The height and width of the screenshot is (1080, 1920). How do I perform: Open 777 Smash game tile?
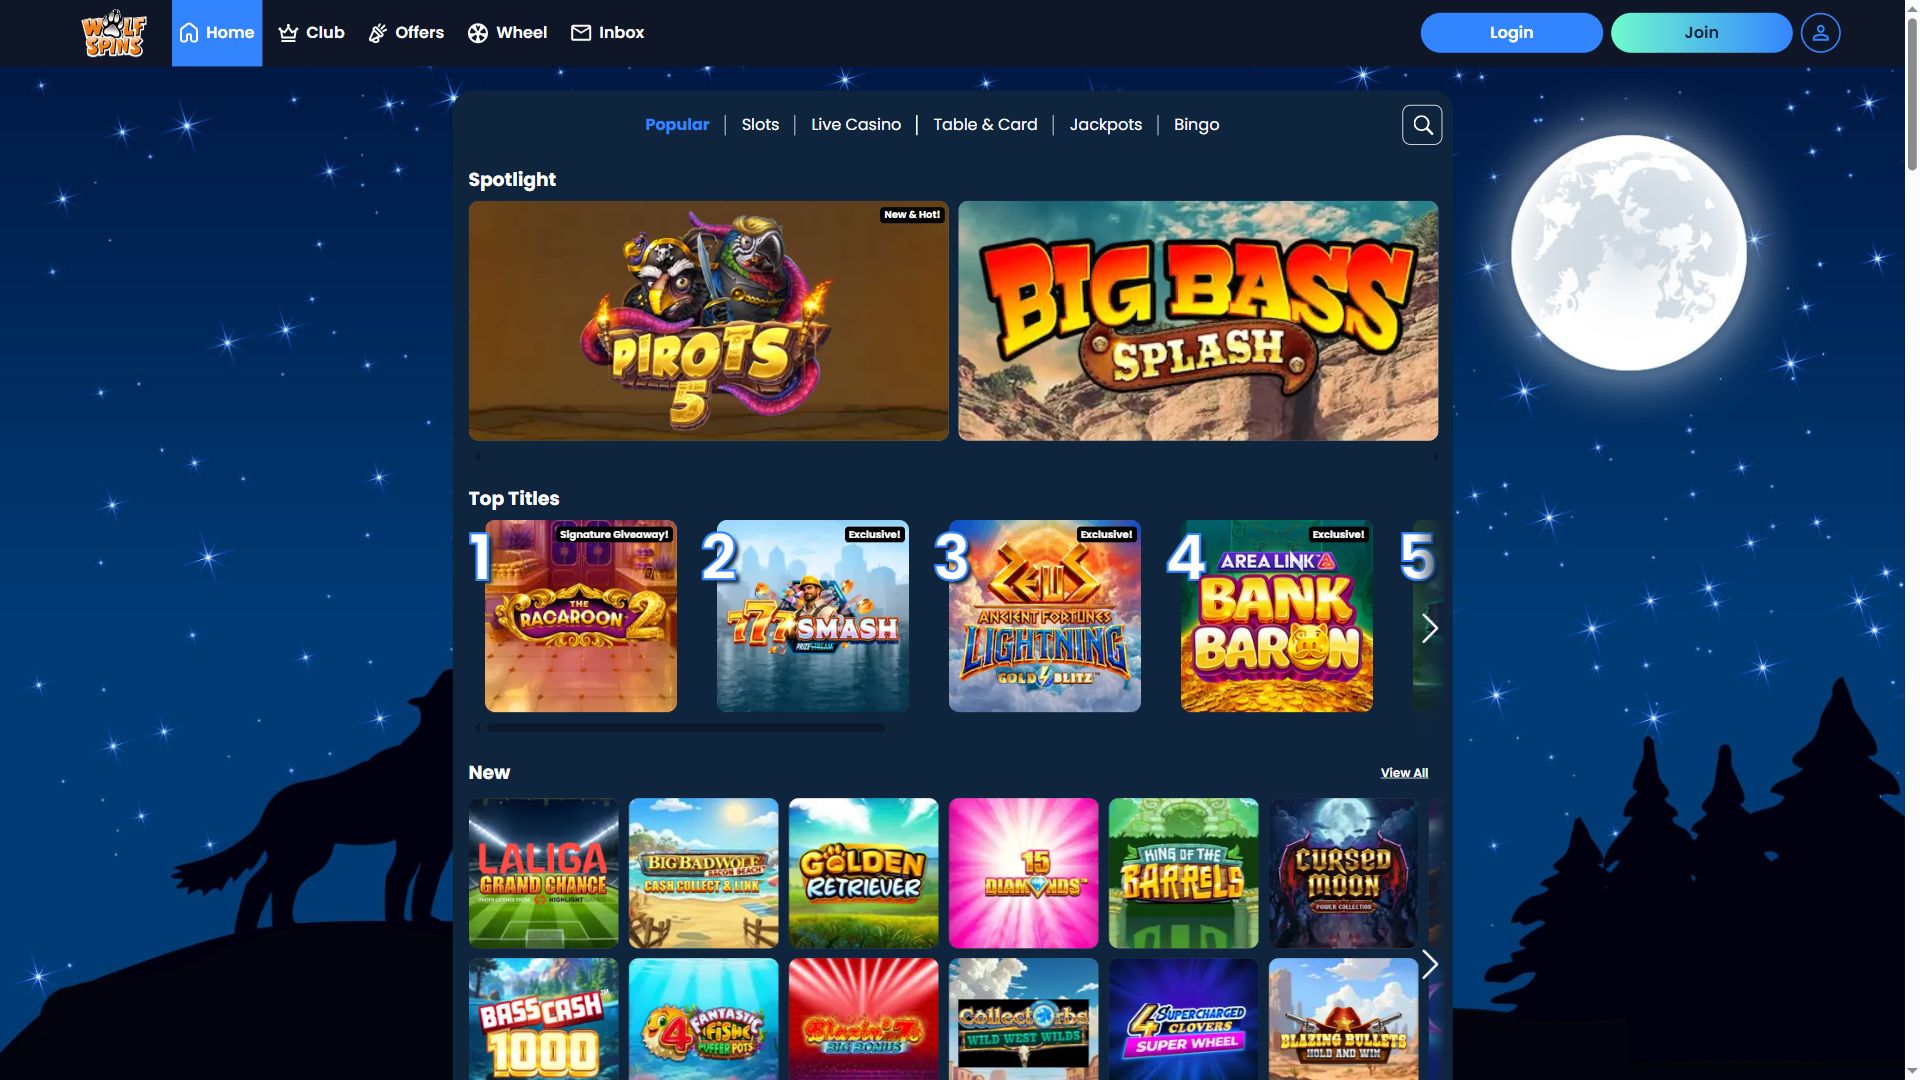[813, 616]
